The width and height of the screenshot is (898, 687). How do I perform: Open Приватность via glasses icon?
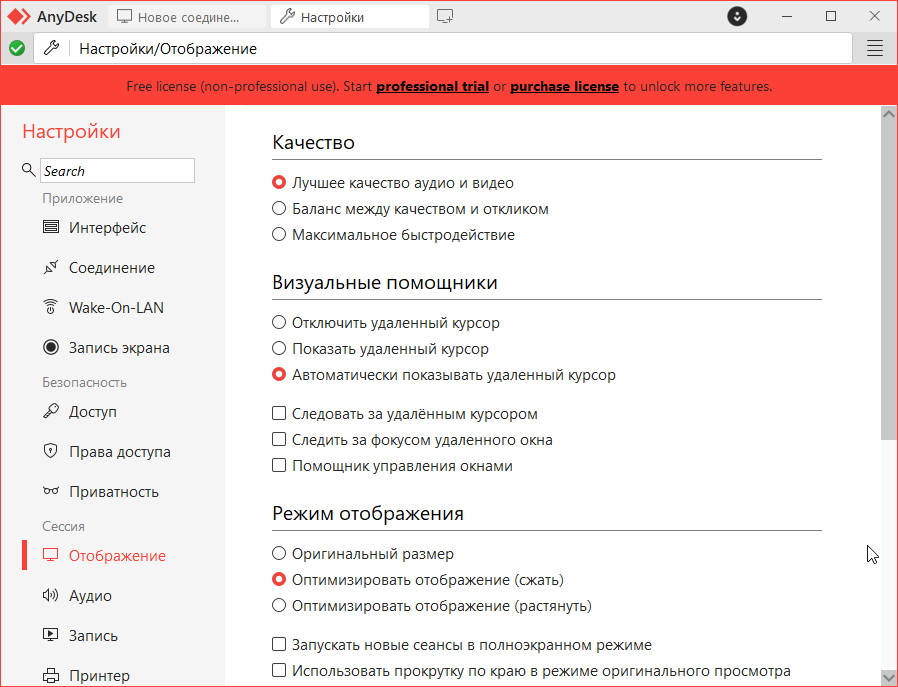[51, 492]
